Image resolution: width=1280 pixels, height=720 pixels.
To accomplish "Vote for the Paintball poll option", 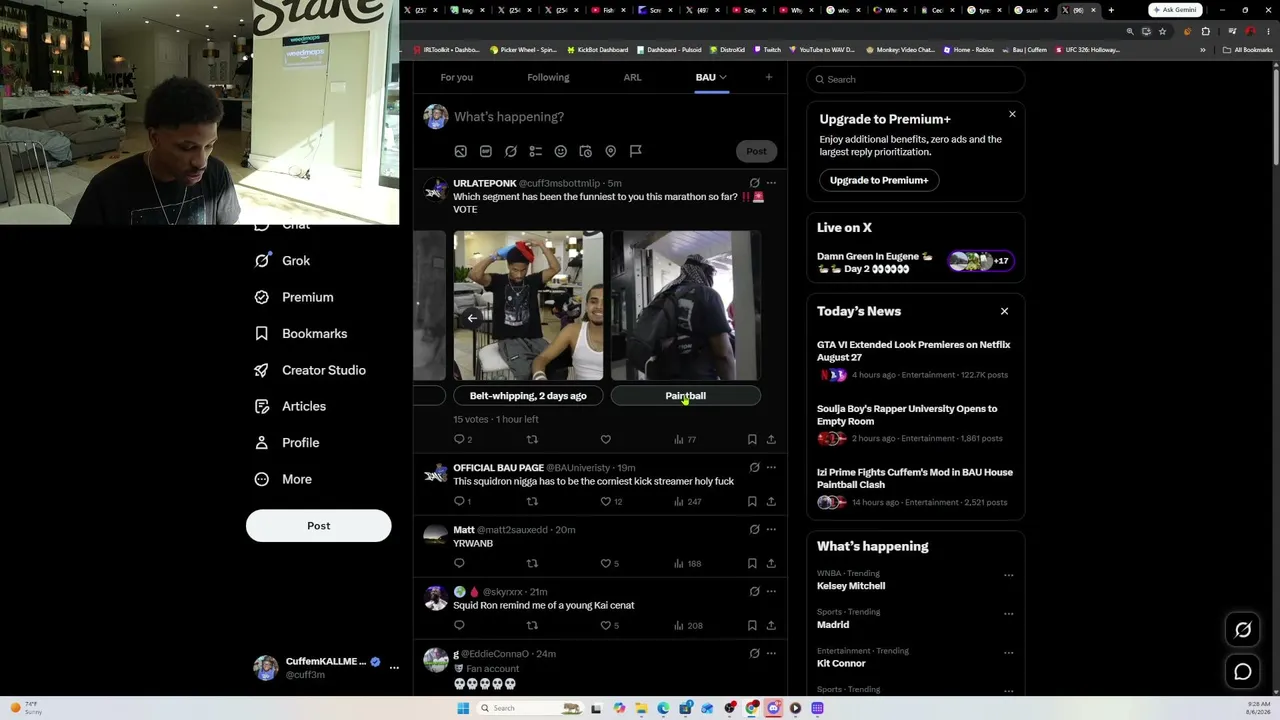I will coord(685,396).
